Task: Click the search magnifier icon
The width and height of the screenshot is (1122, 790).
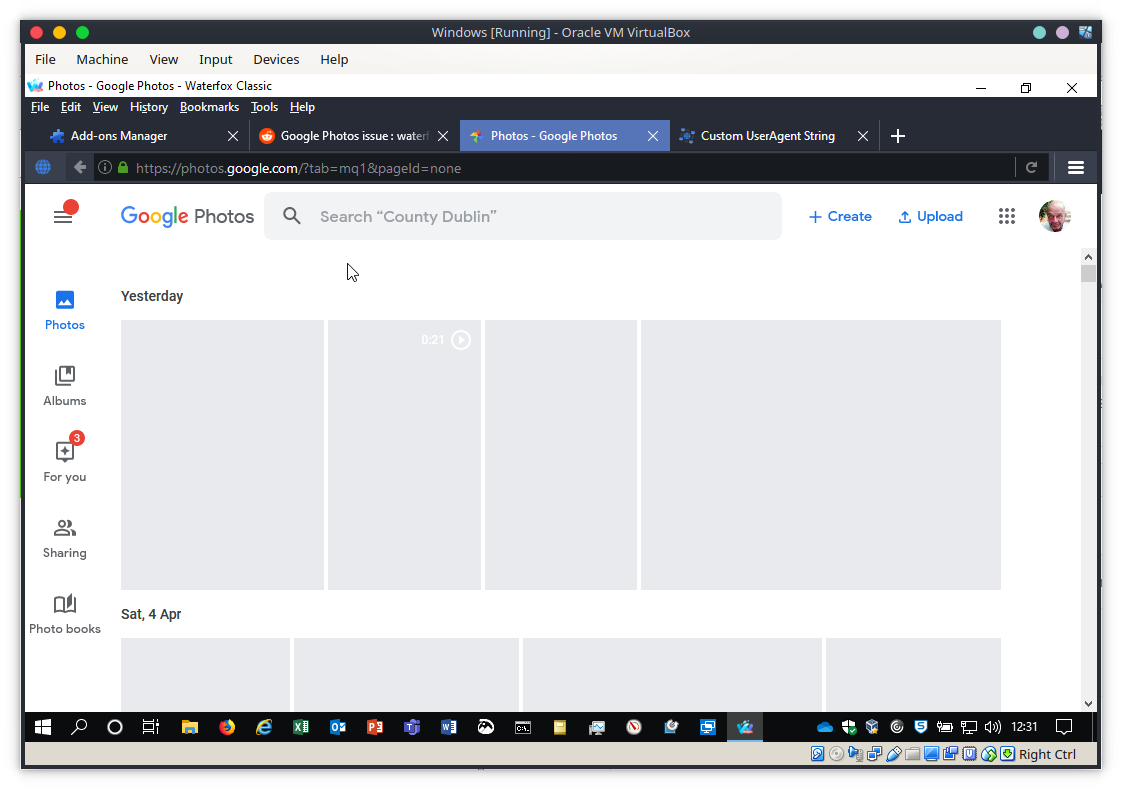Action: click(291, 216)
